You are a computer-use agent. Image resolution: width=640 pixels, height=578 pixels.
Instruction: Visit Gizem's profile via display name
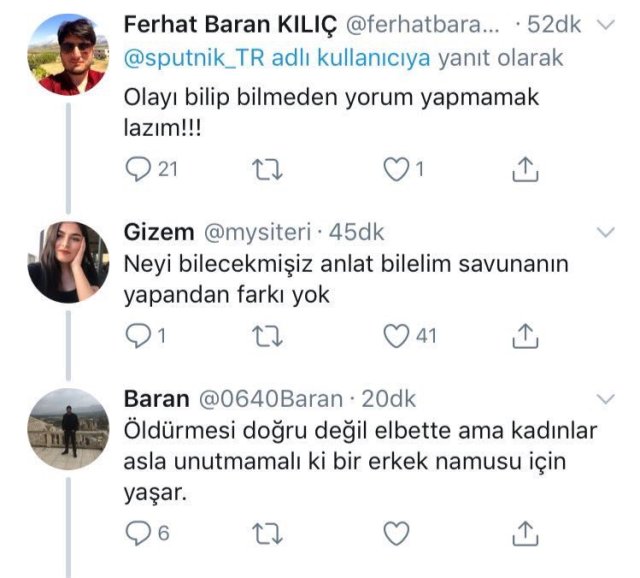(158, 233)
